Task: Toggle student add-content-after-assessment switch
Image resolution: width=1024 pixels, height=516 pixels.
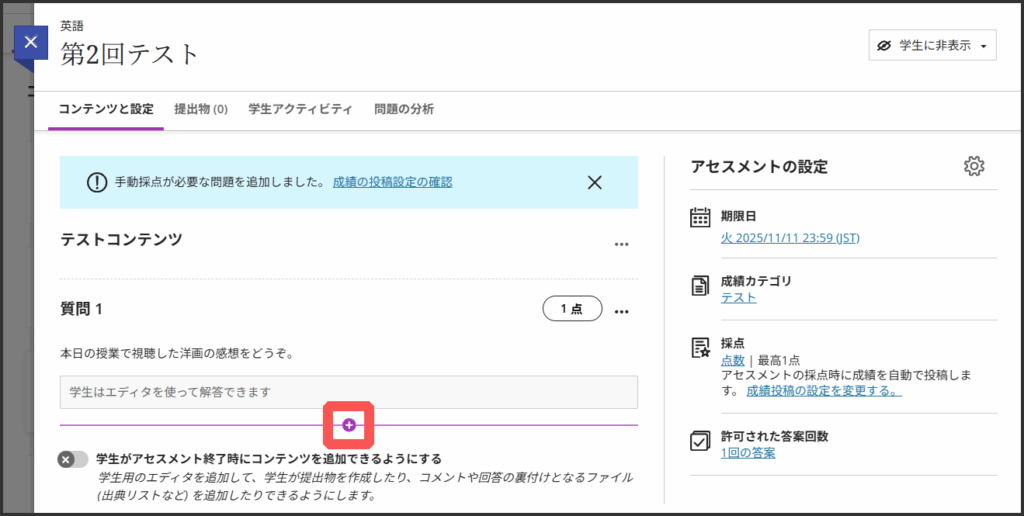Action: coord(73,459)
